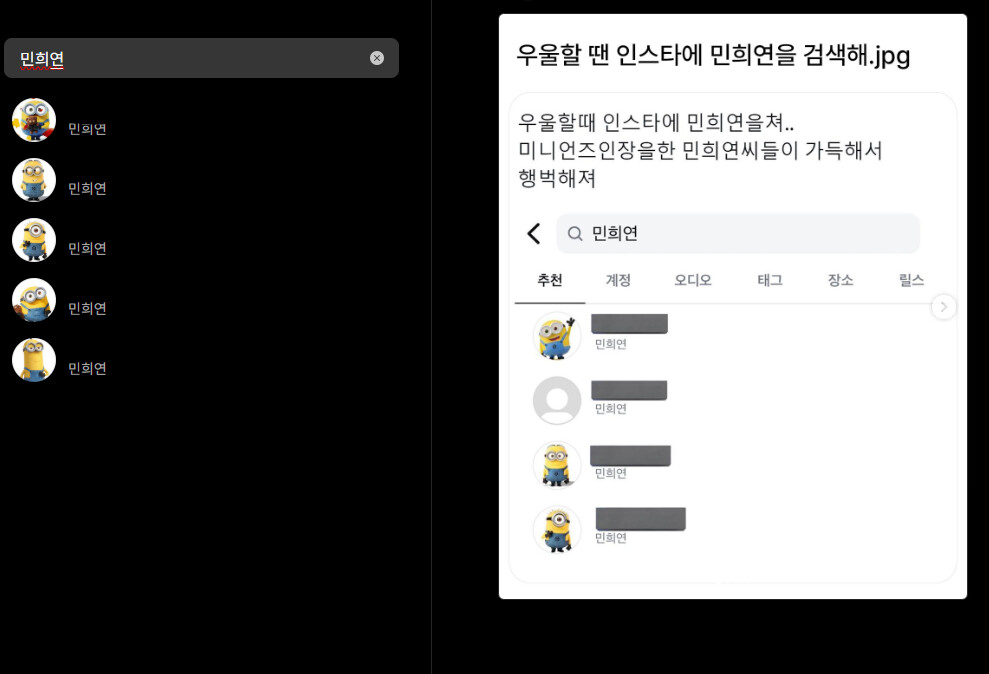Open fourth 민희연 result with smiling minion avatar
This screenshot has width=989, height=674.
(34, 299)
